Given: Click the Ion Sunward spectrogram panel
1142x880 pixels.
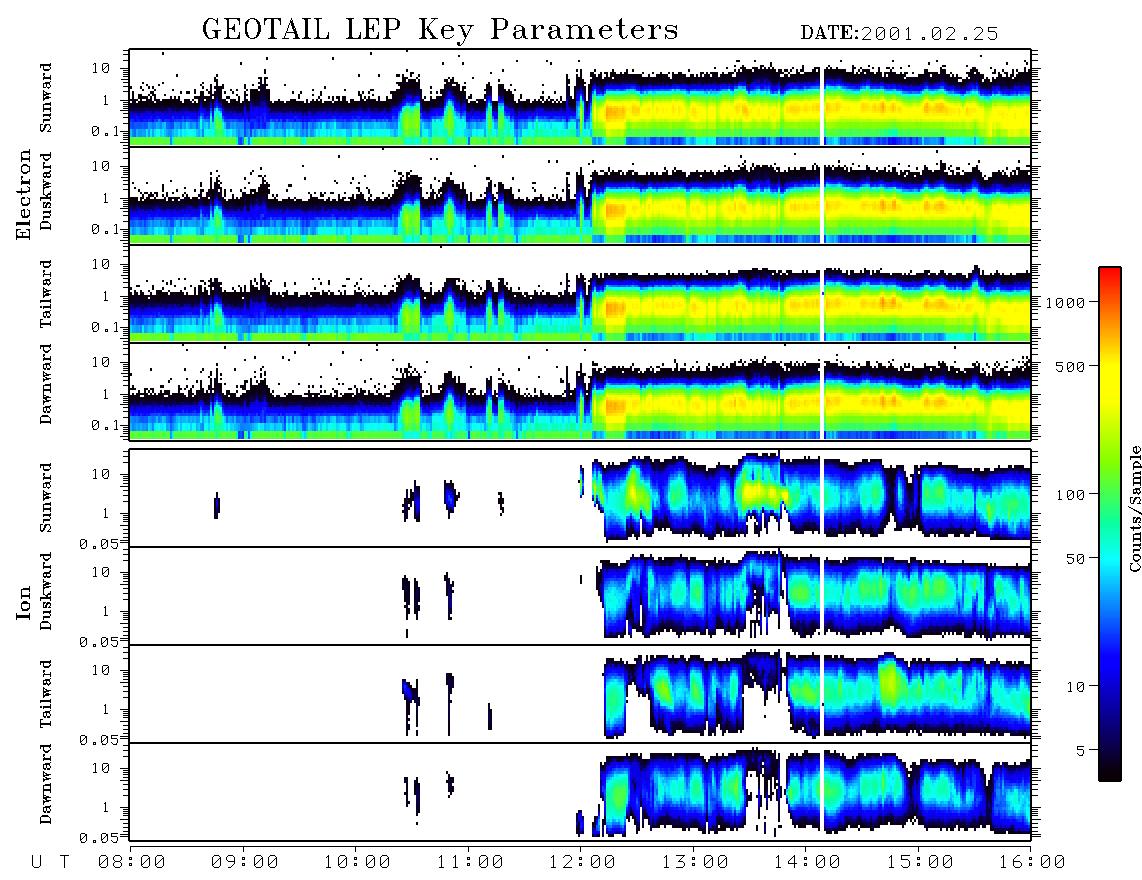Looking at the screenshot, I should [x=580, y=498].
